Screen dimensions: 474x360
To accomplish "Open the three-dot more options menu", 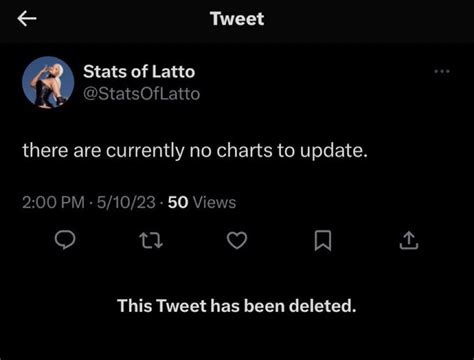I will (442, 71).
